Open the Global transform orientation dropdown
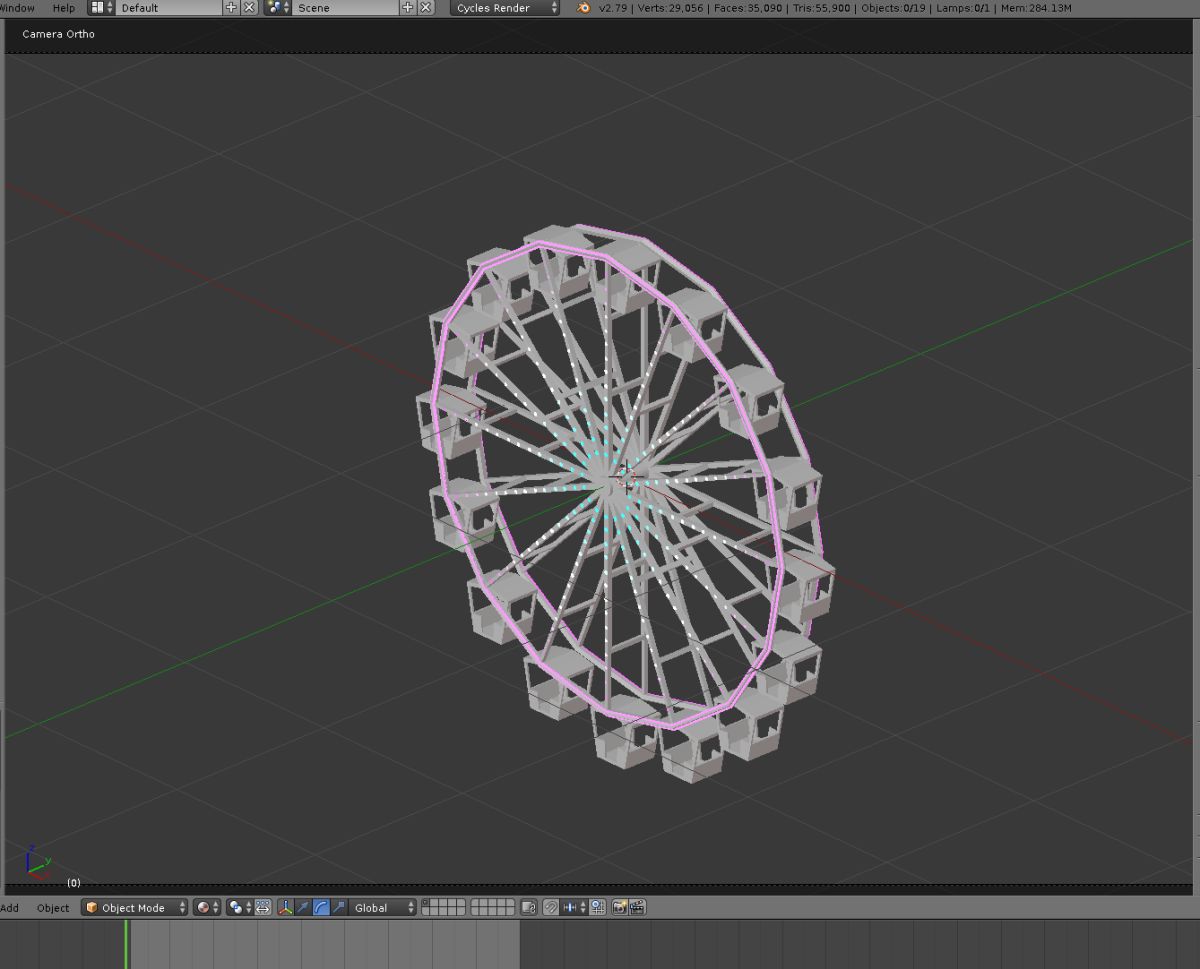Viewport: 1200px width, 969px height. coord(383,908)
